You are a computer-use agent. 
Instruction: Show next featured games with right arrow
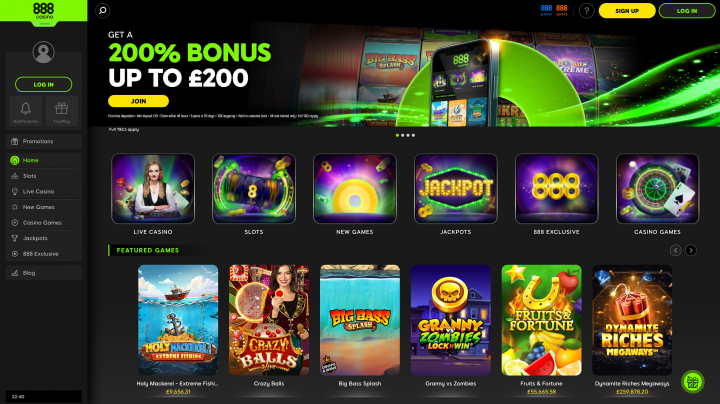coord(691,250)
